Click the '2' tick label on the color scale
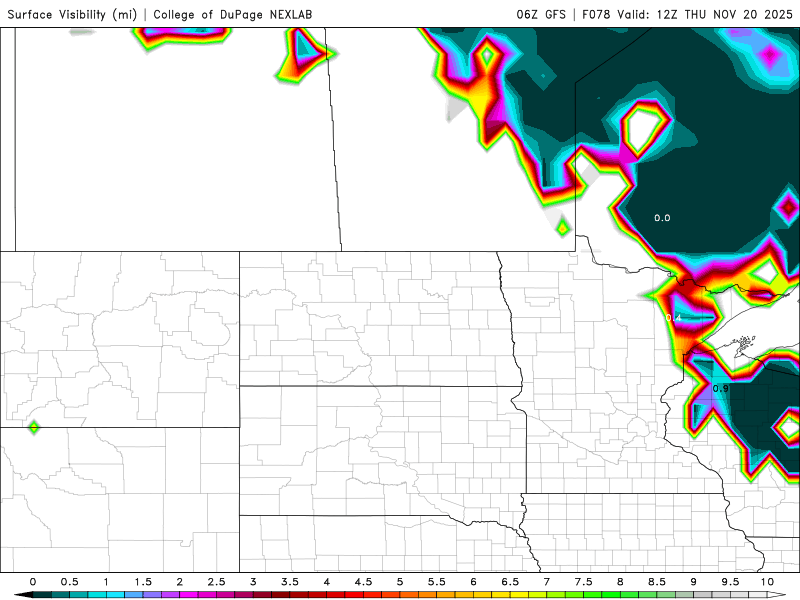 click(180, 582)
